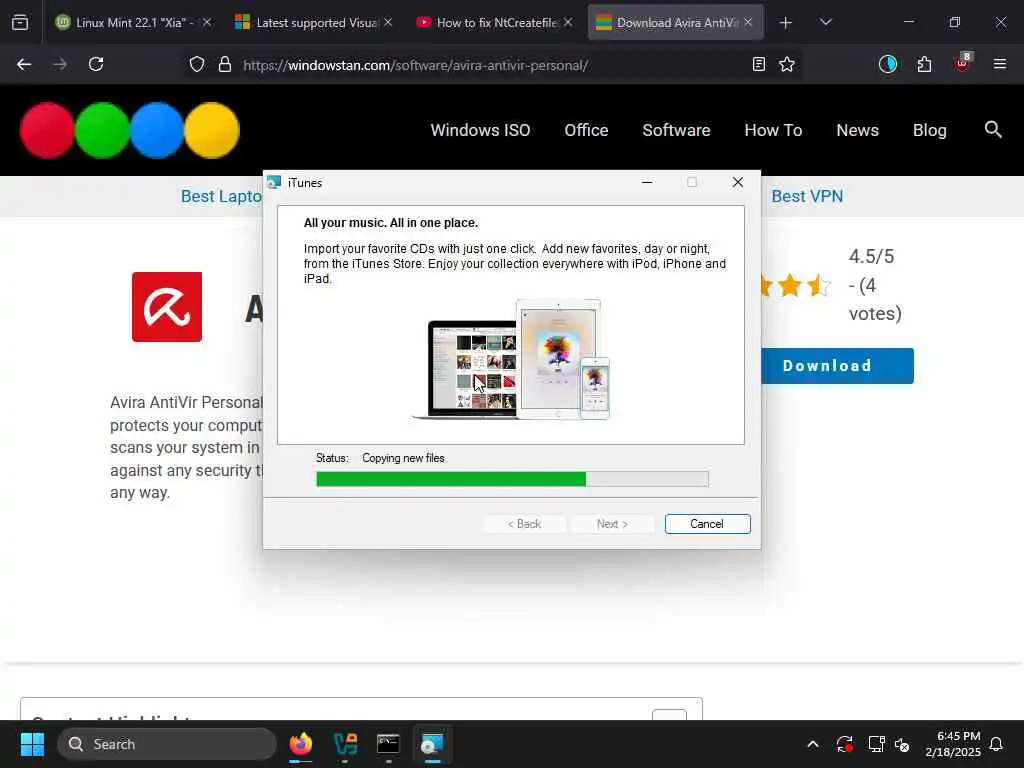
Task: Show site security padlock info
Action: click(x=225, y=65)
